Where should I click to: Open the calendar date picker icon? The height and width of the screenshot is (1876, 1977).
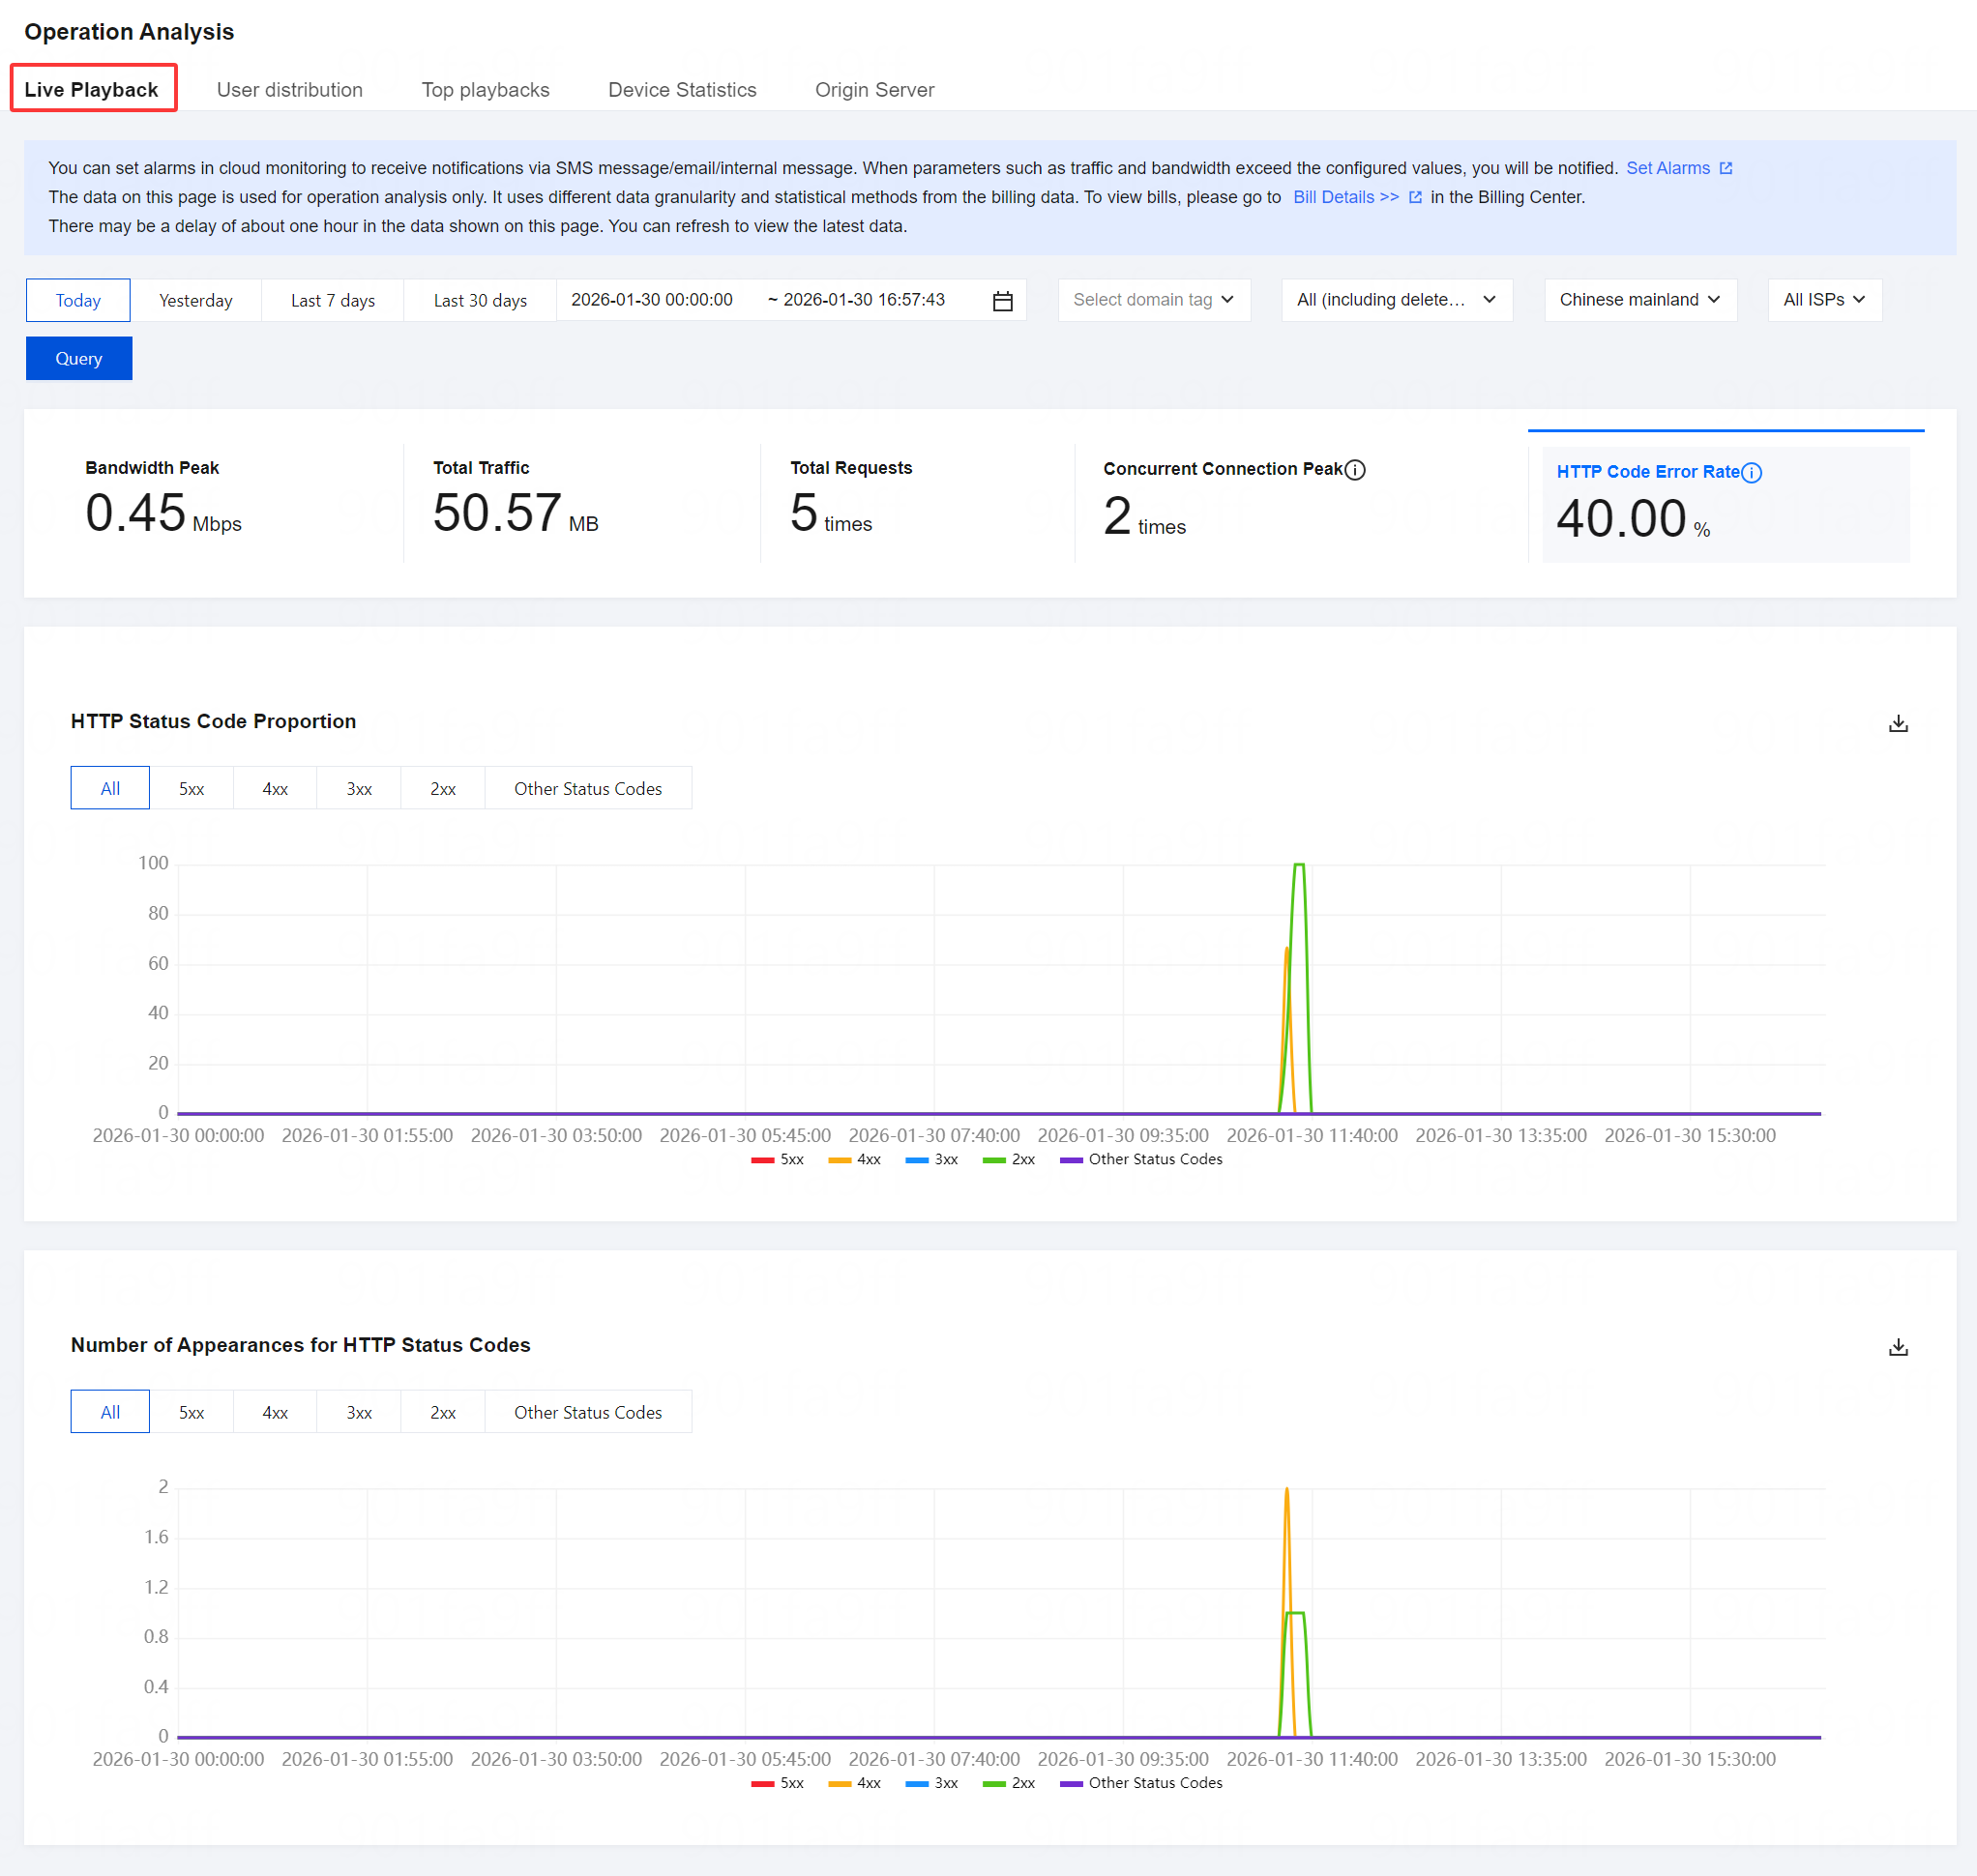[1002, 301]
